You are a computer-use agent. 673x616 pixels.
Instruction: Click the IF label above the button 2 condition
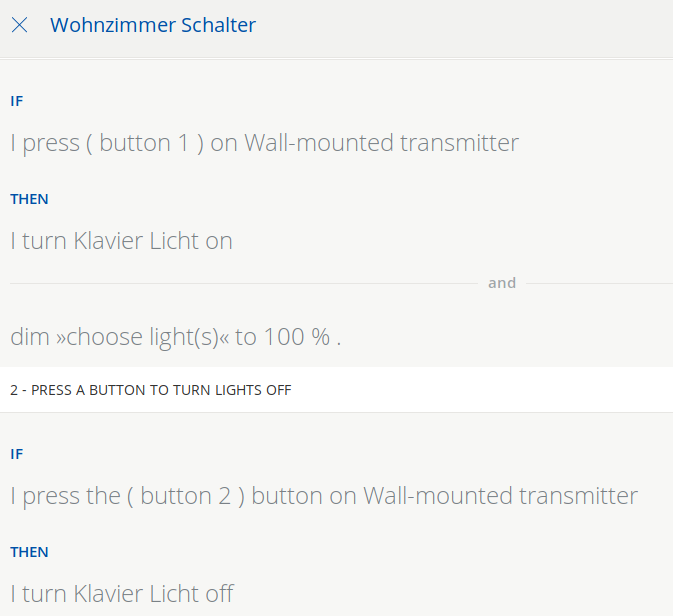(x=17, y=454)
